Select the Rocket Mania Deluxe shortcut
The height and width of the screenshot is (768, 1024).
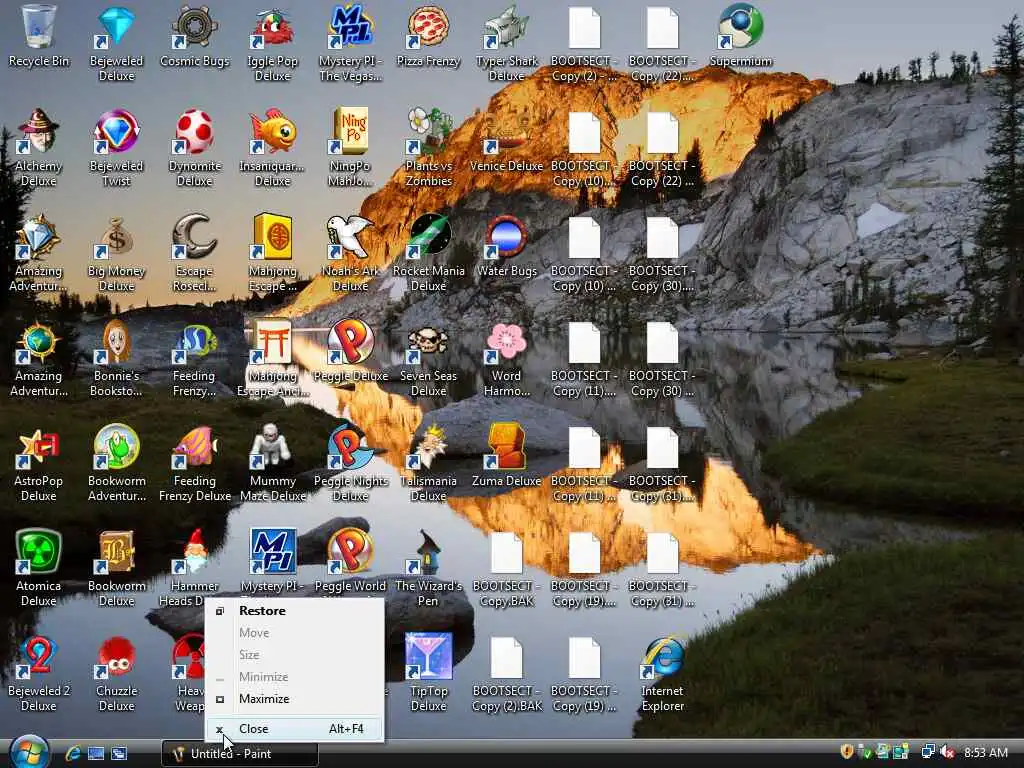[428, 253]
